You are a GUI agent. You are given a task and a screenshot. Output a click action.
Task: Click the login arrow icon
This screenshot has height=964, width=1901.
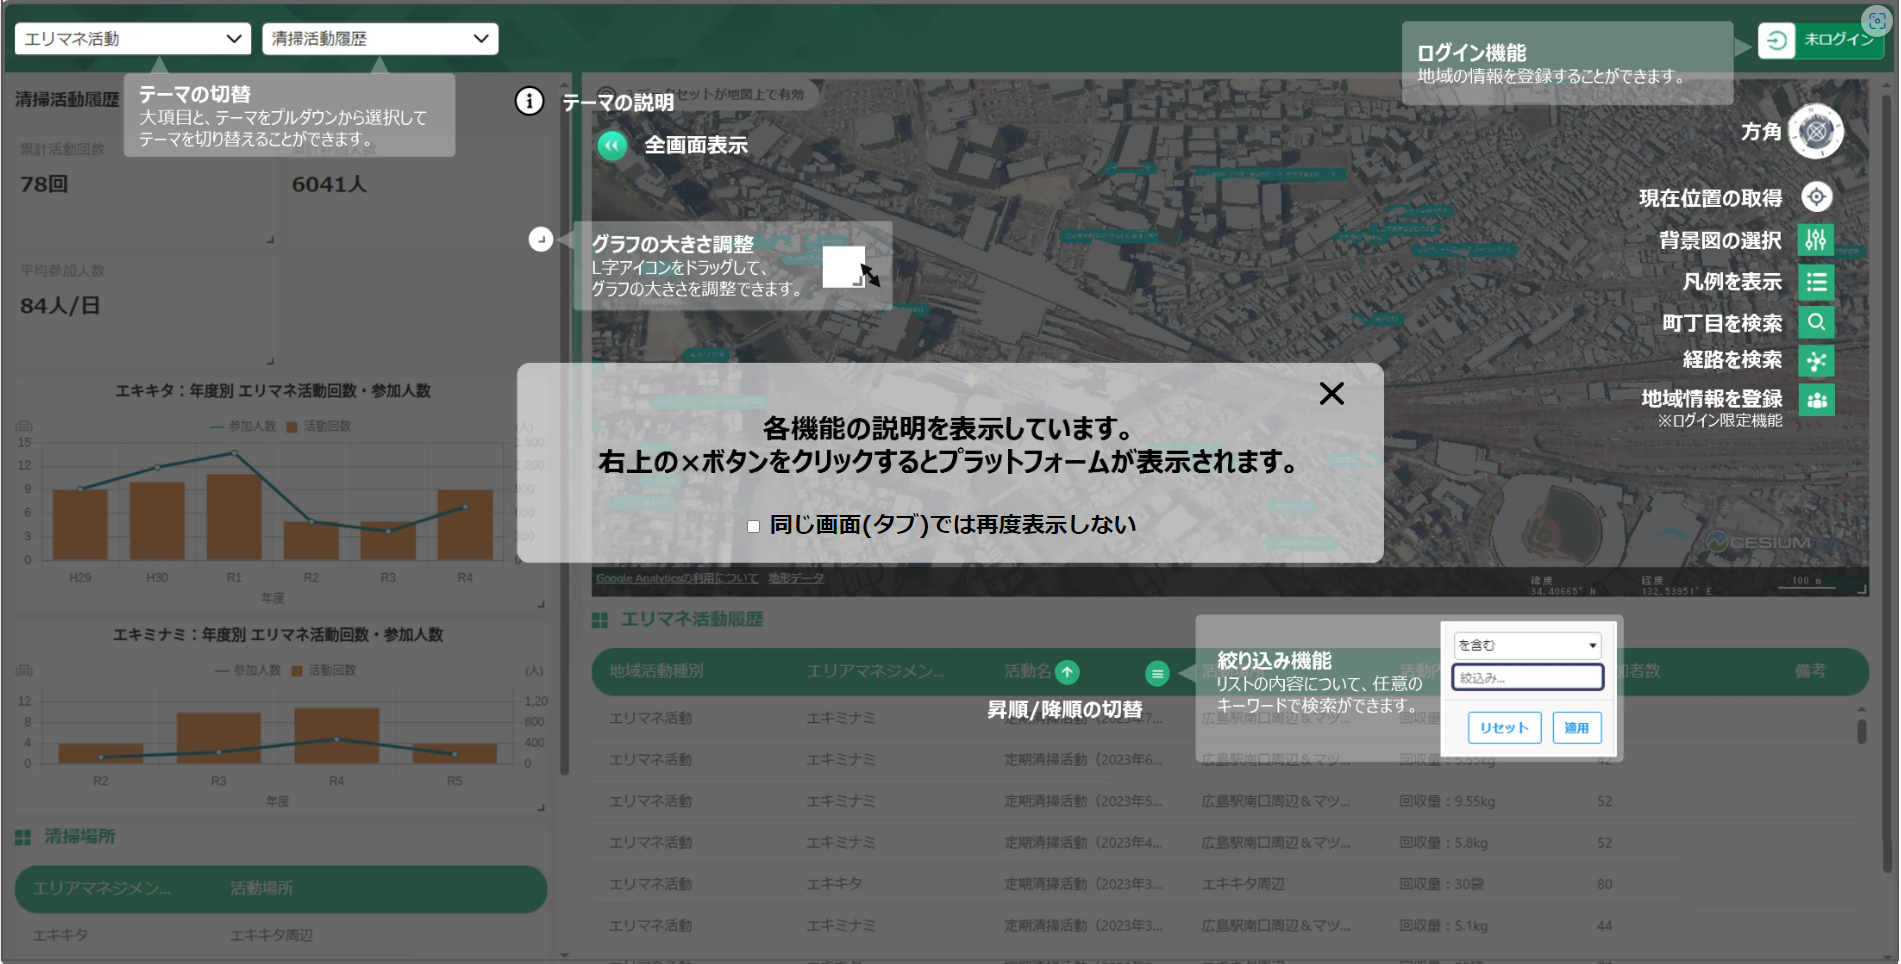point(1776,41)
